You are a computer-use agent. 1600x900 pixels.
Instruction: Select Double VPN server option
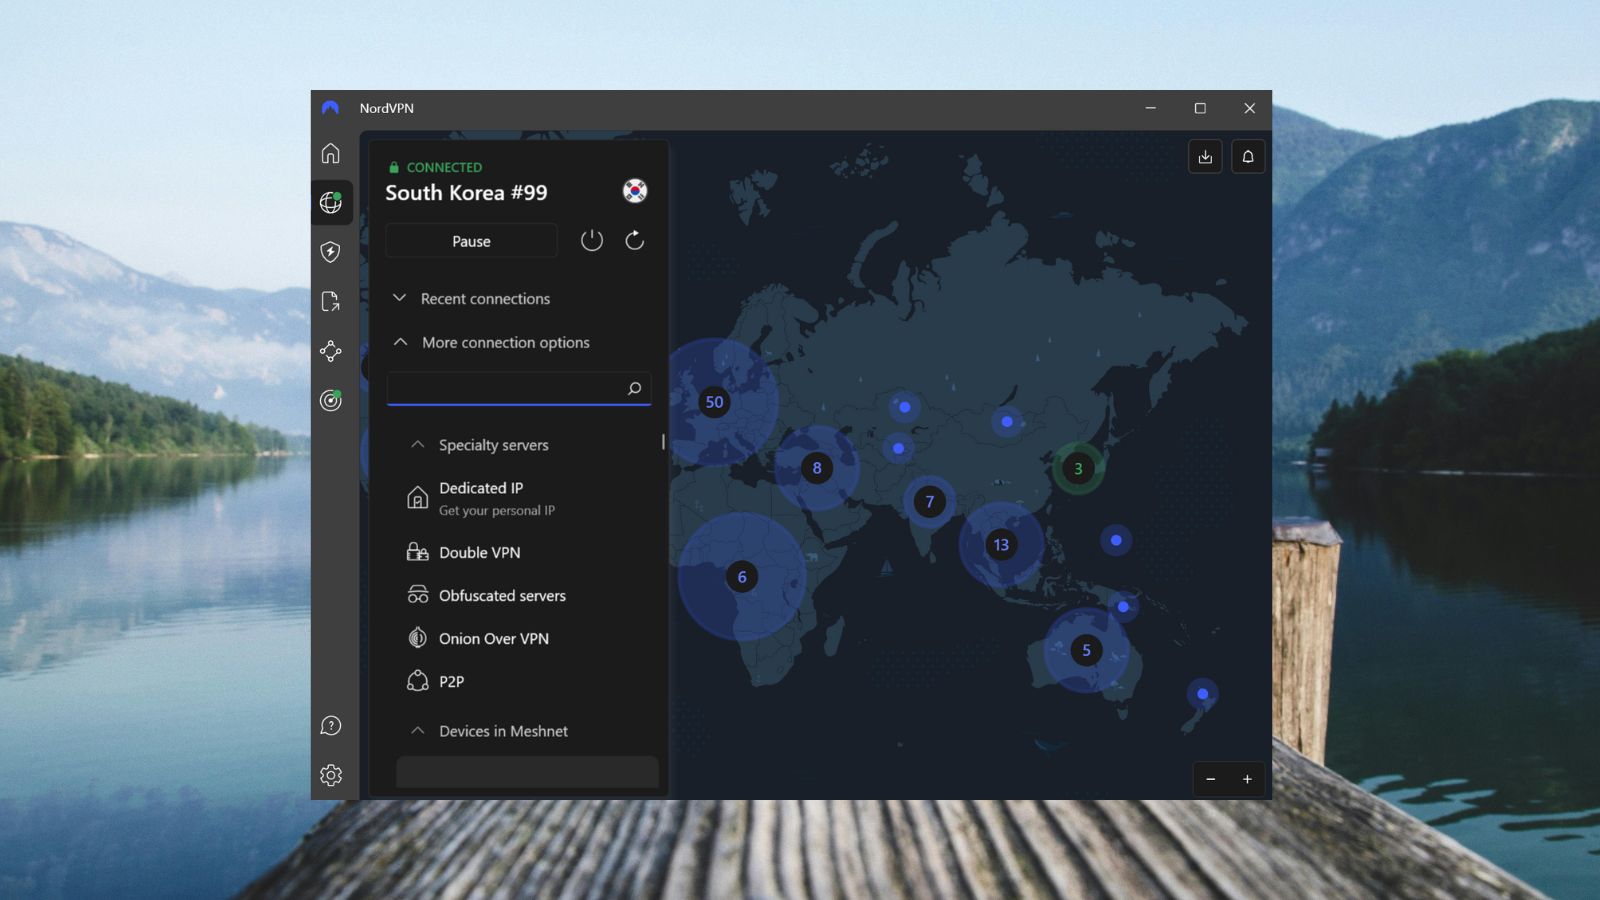pos(478,552)
